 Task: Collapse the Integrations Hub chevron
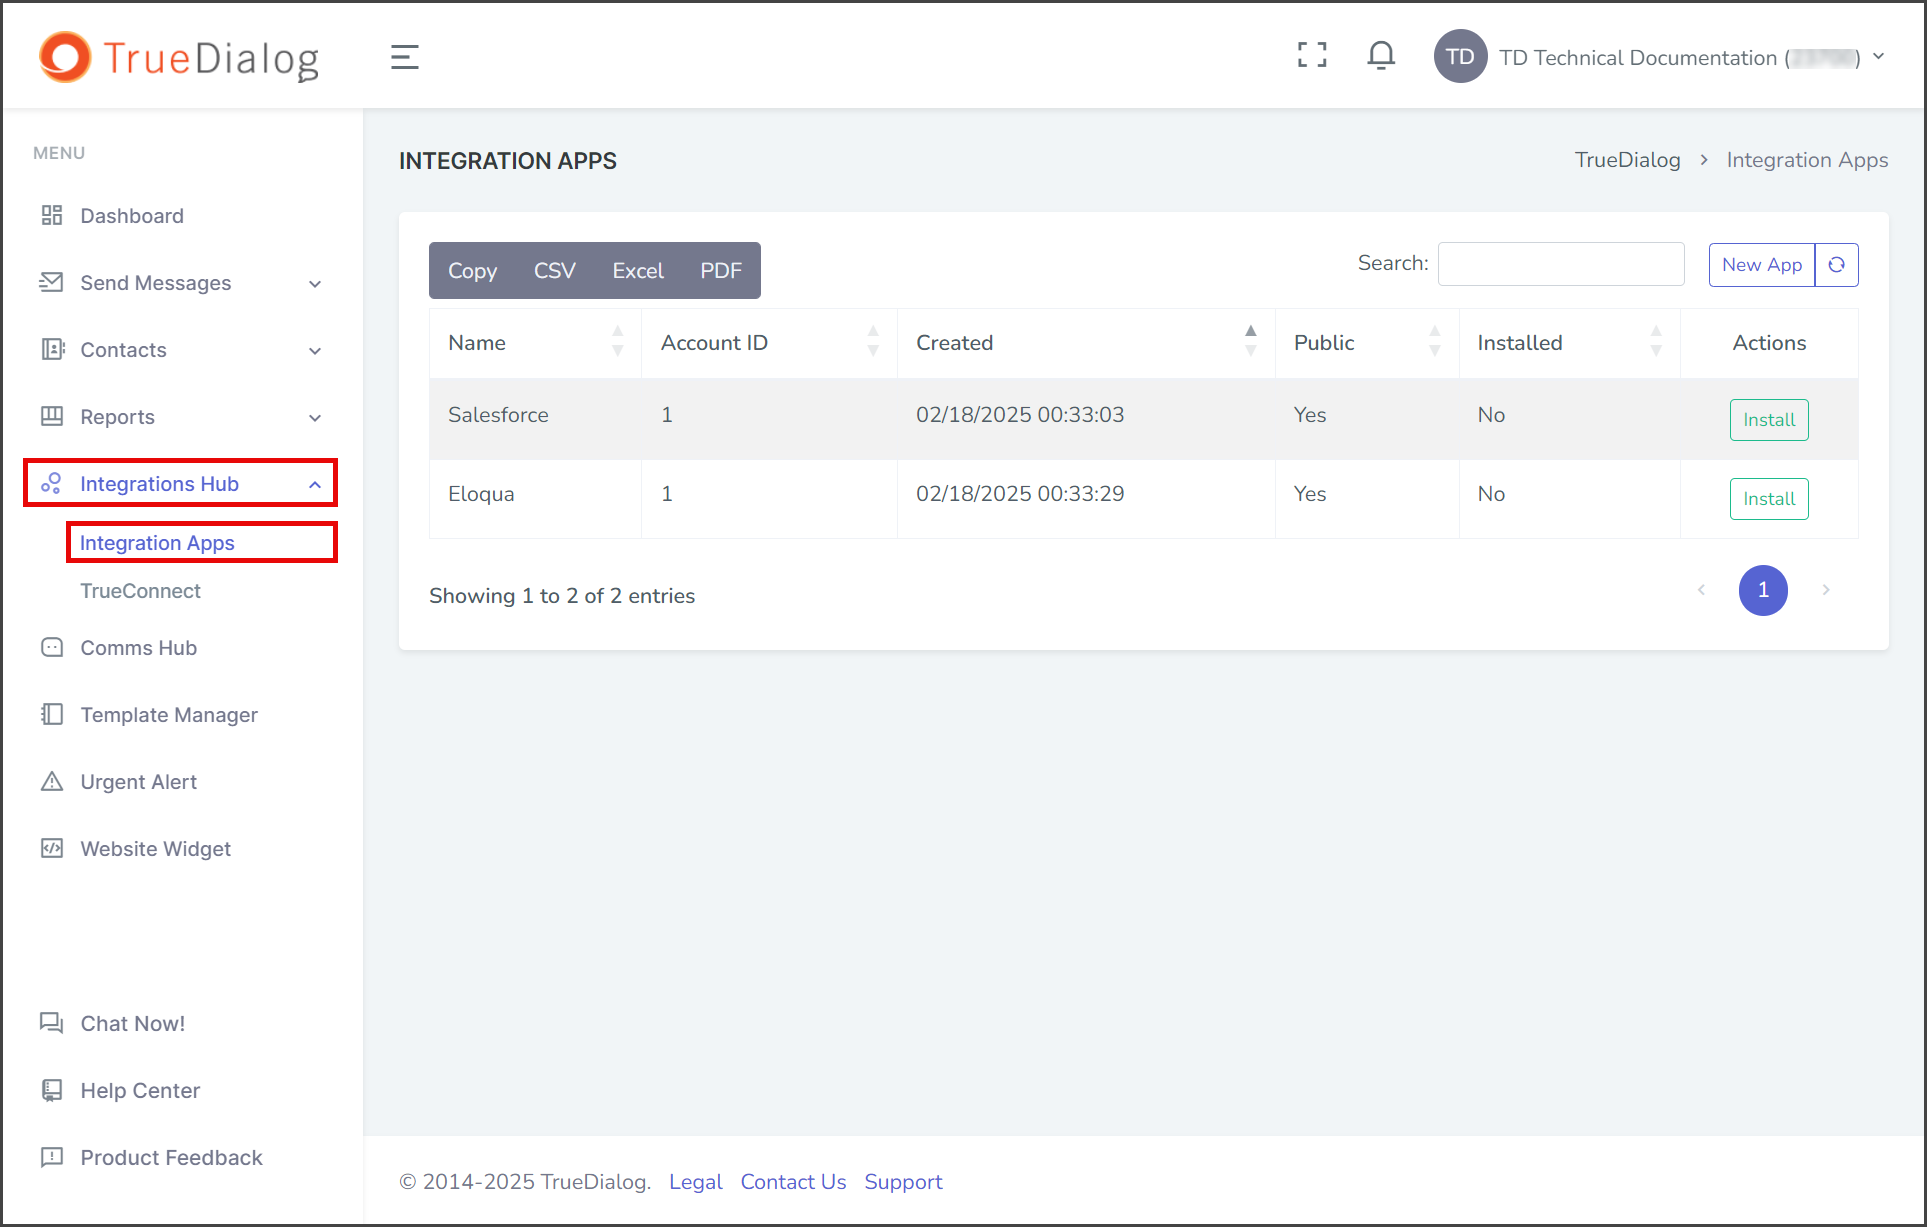315,484
